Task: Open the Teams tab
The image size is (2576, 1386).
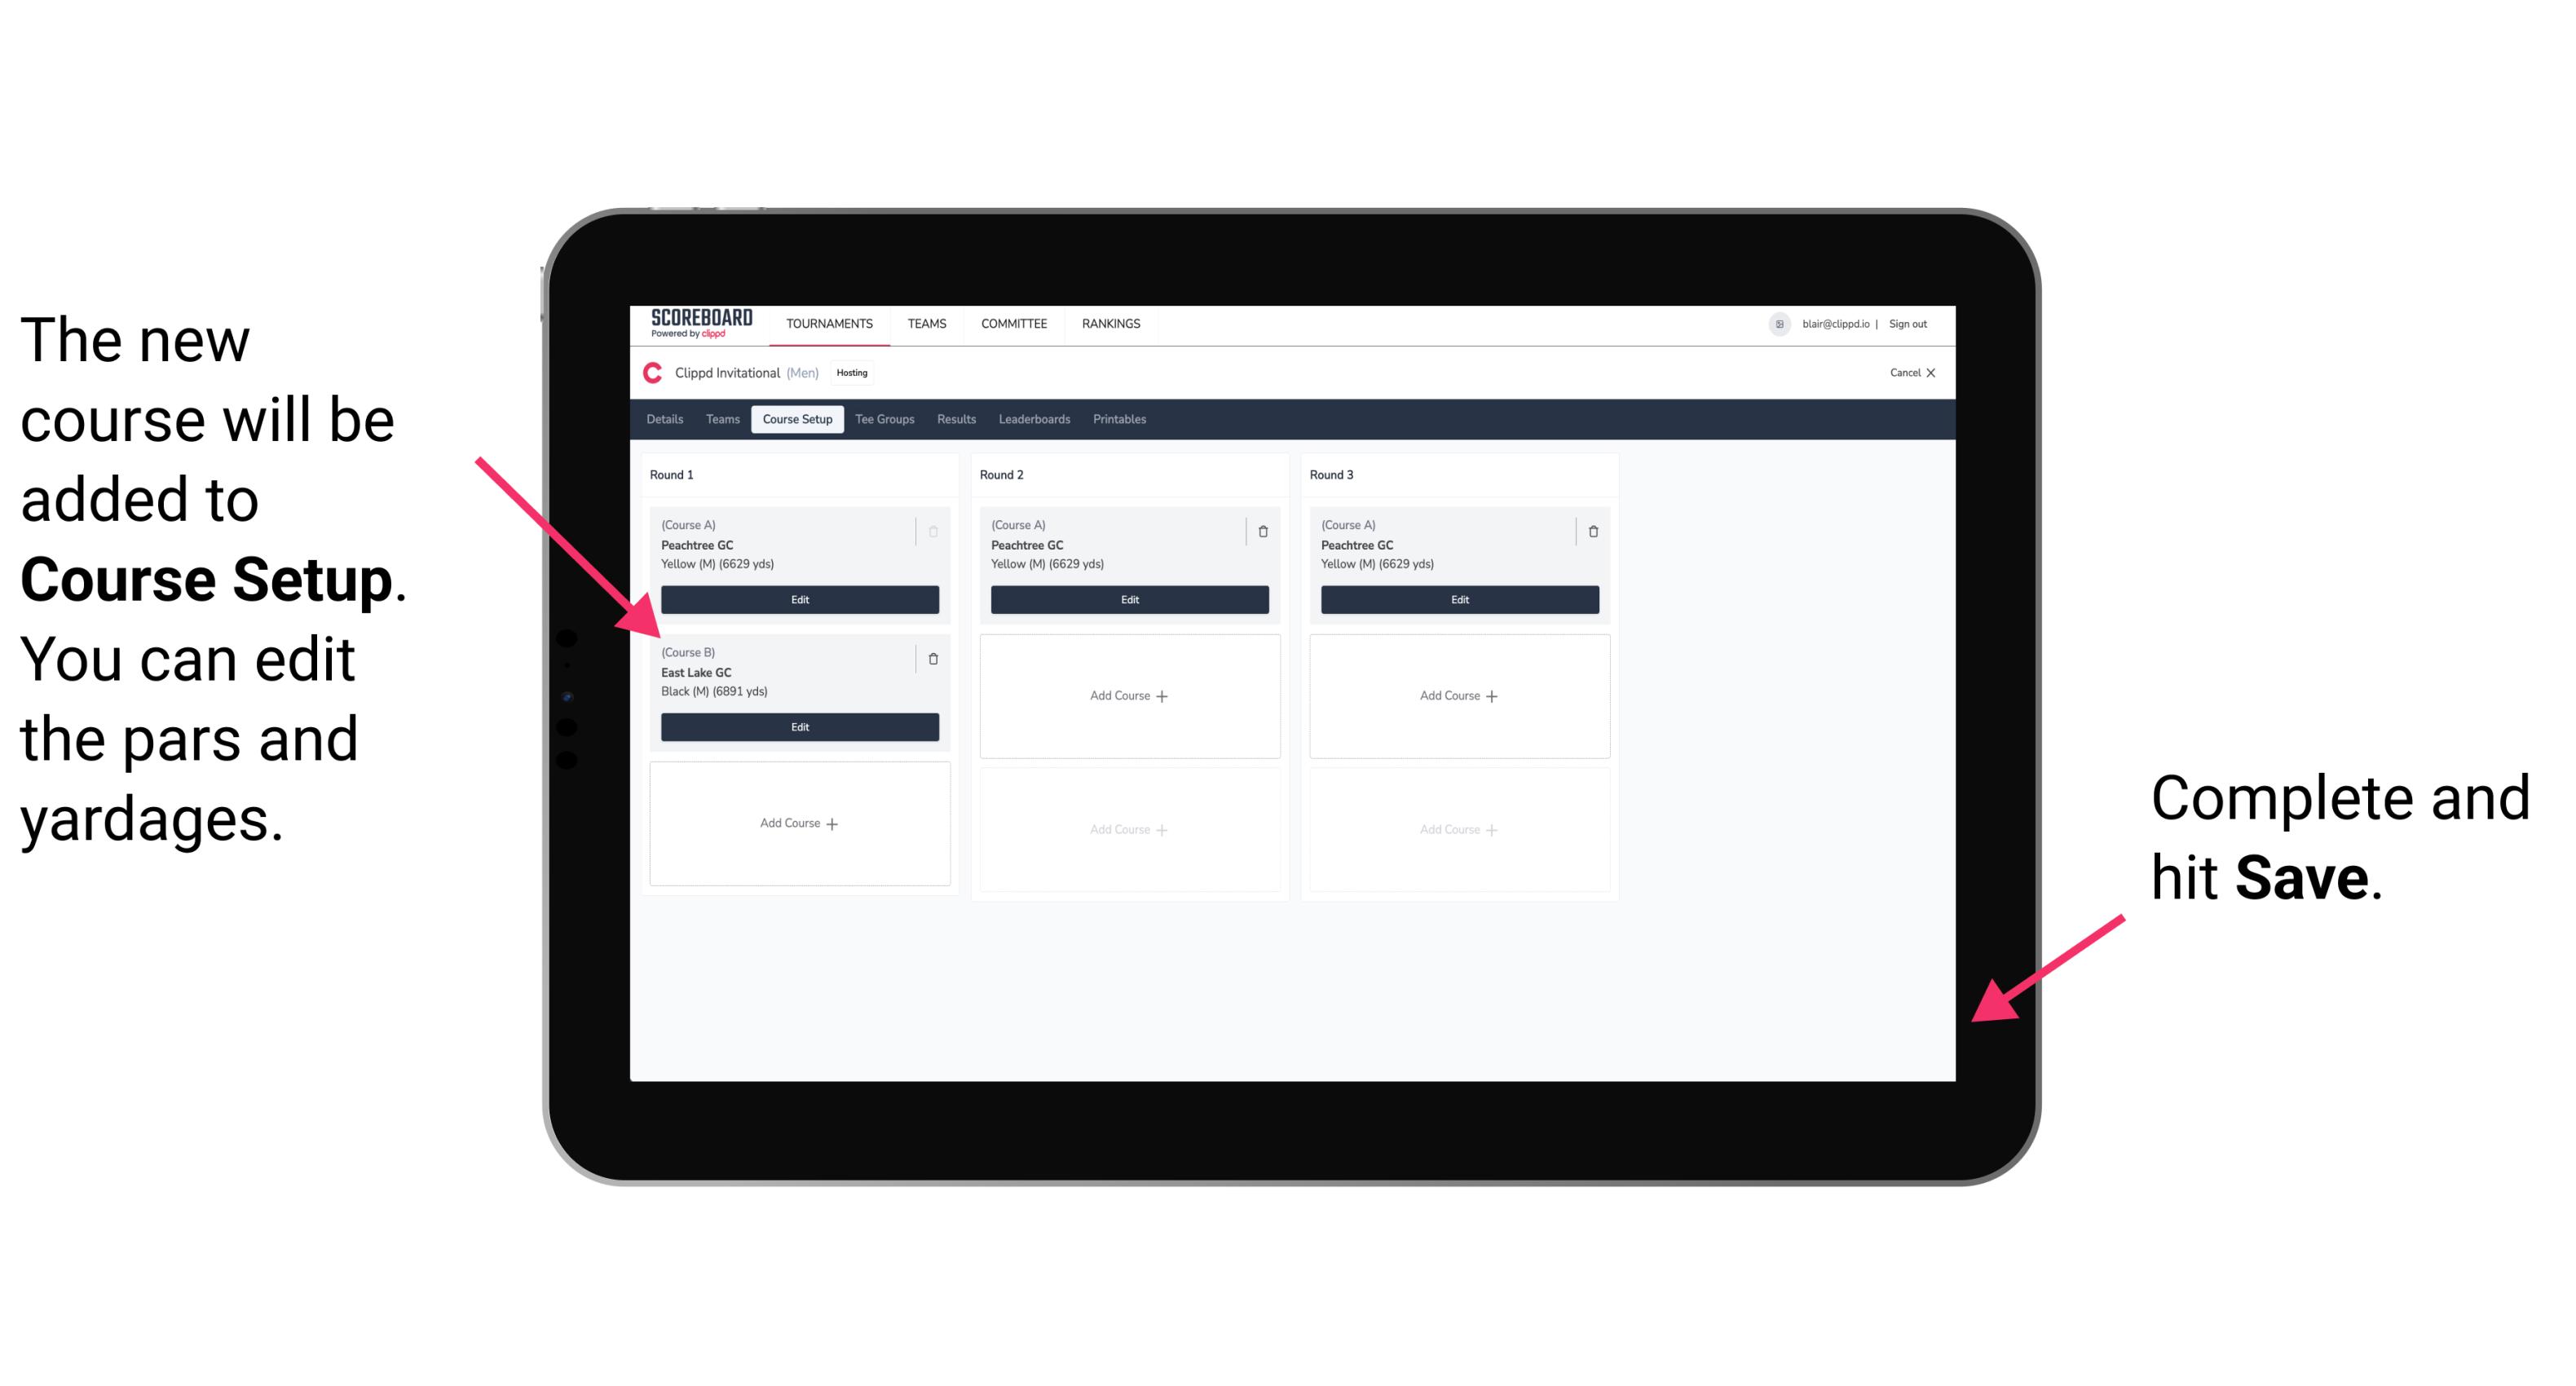Action: pyautogui.click(x=720, y=420)
